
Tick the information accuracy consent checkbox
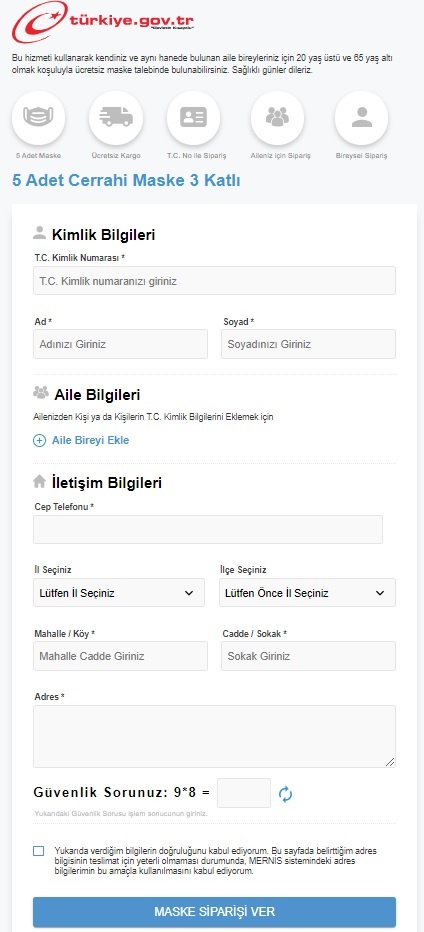coord(39,851)
